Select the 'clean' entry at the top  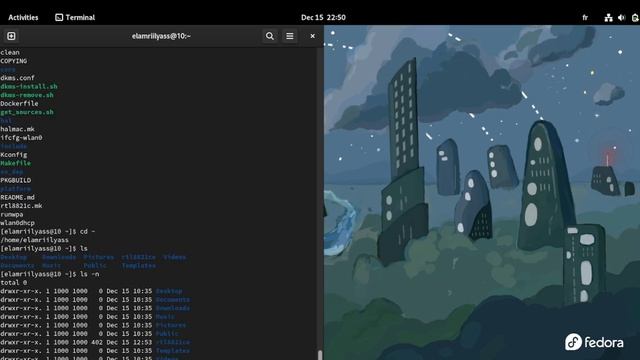(10, 52)
